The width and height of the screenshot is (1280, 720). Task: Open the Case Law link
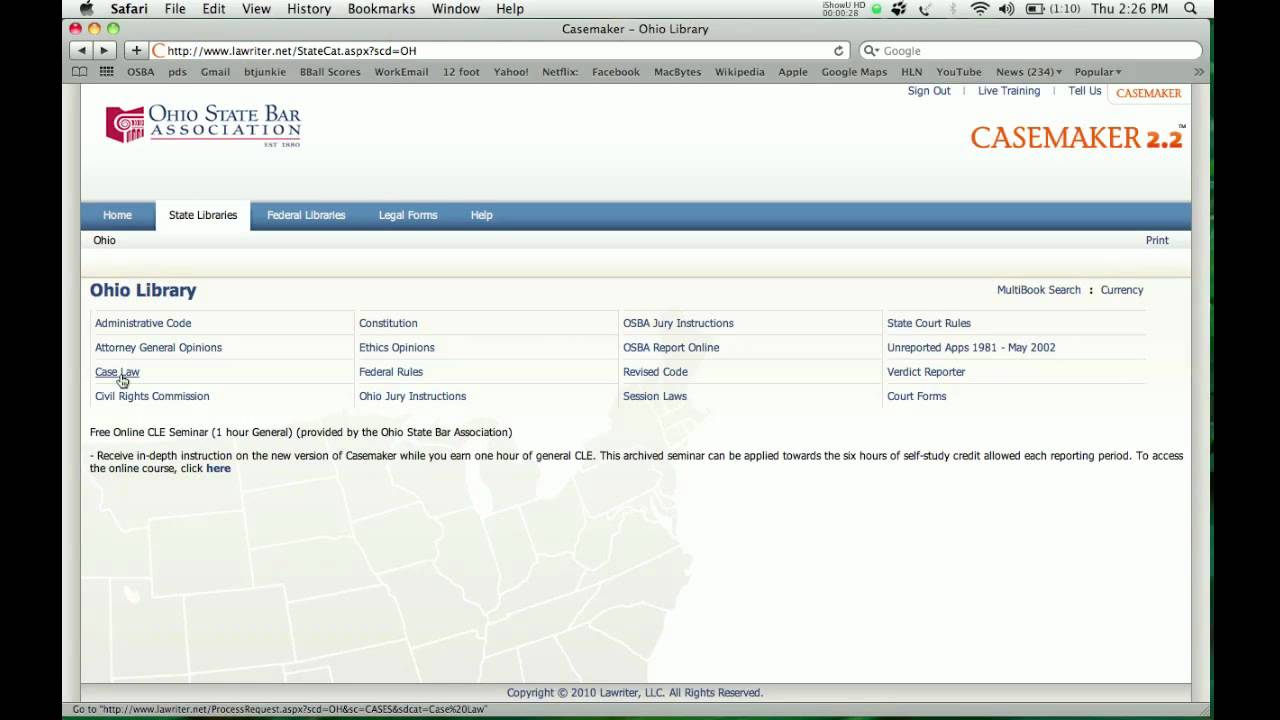pyautogui.click(x=117, y=372)
